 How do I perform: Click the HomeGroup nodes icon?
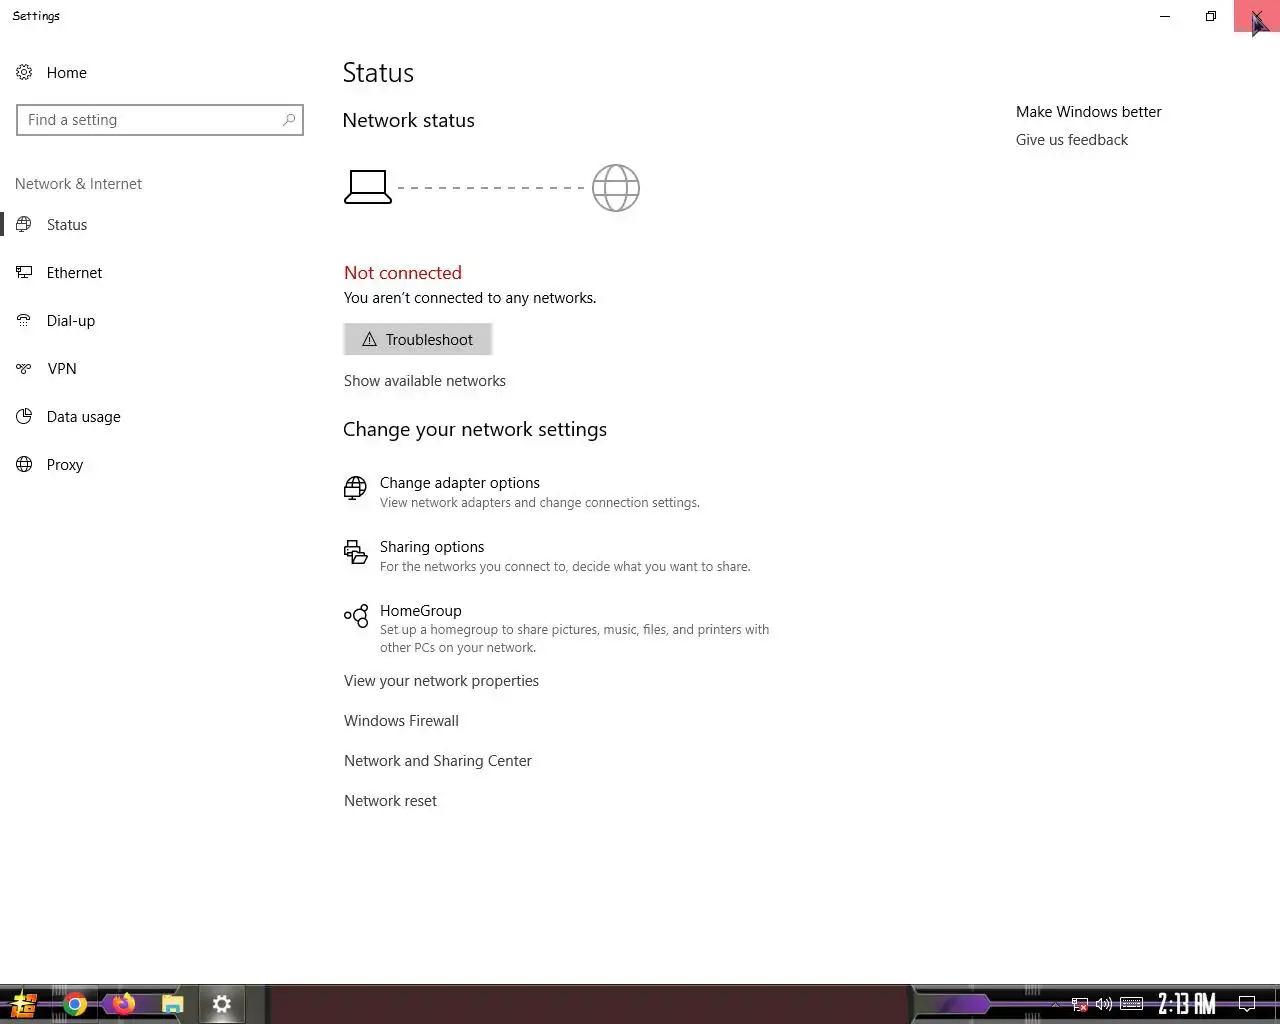tap(356, 615)
